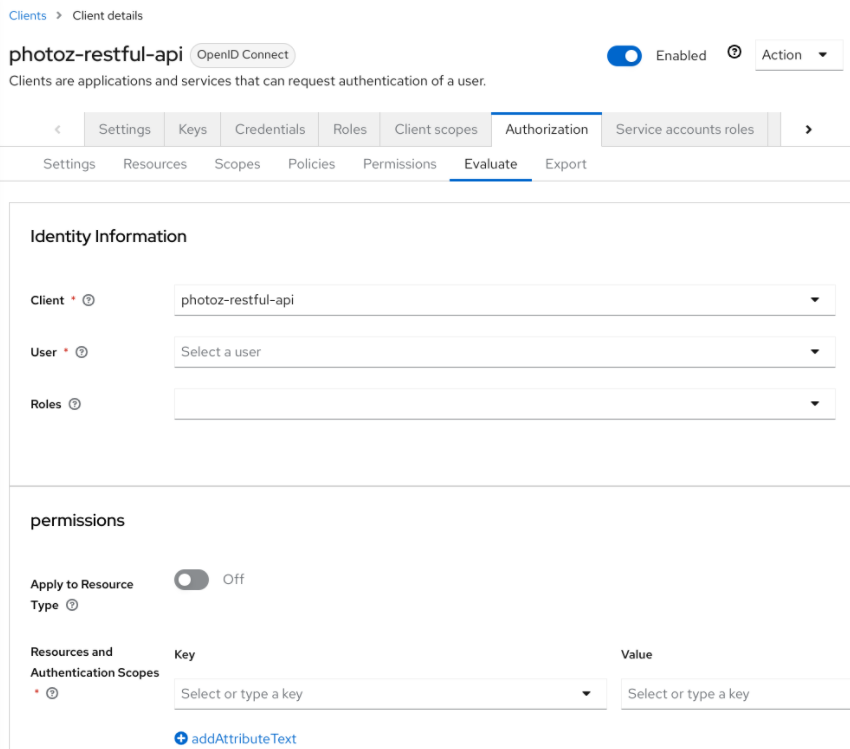Screen dimensions: 850x749
Task: Go to Clients breadcrumb link
Action: [x=27, y=16]
